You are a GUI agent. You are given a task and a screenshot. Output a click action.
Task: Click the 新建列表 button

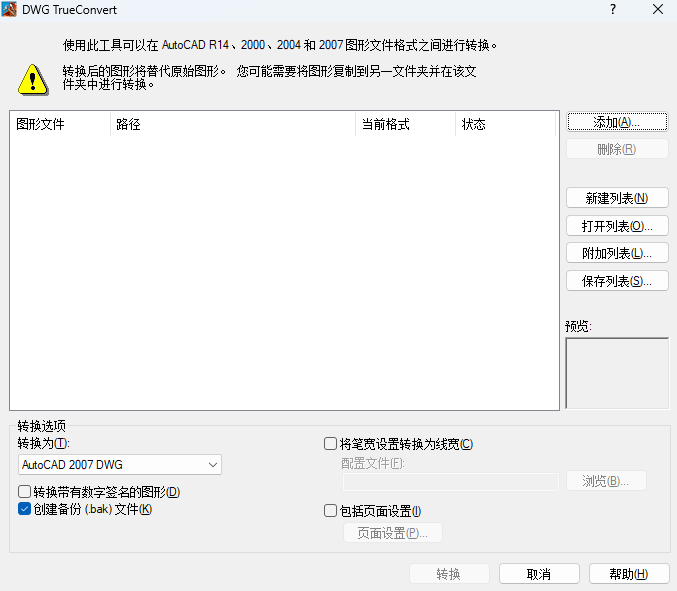616,198
